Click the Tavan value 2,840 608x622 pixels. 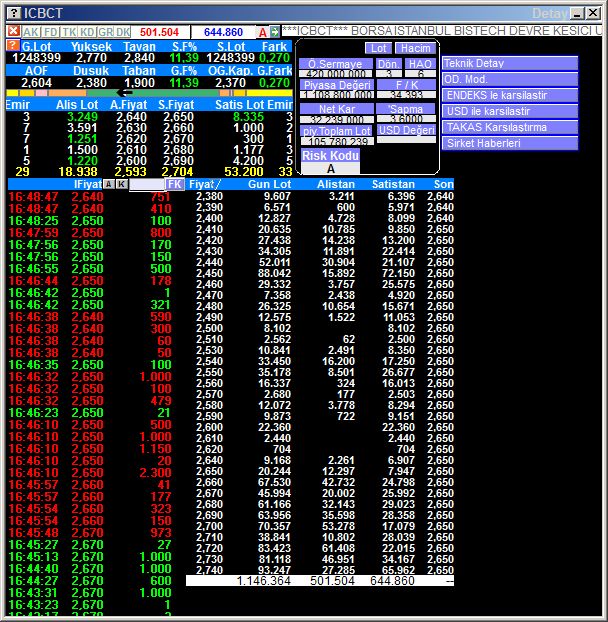139,58
